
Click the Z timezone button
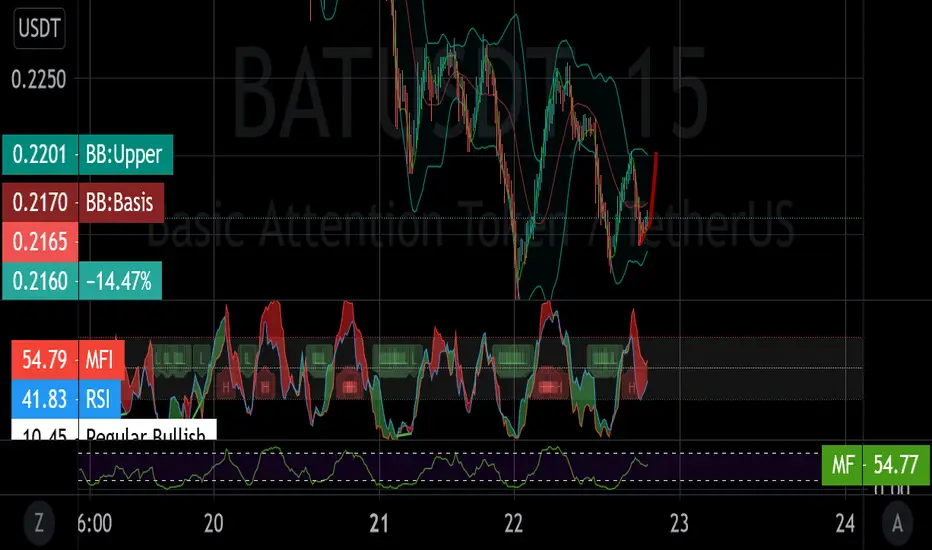pyautogui.click(x=39, y=523)
